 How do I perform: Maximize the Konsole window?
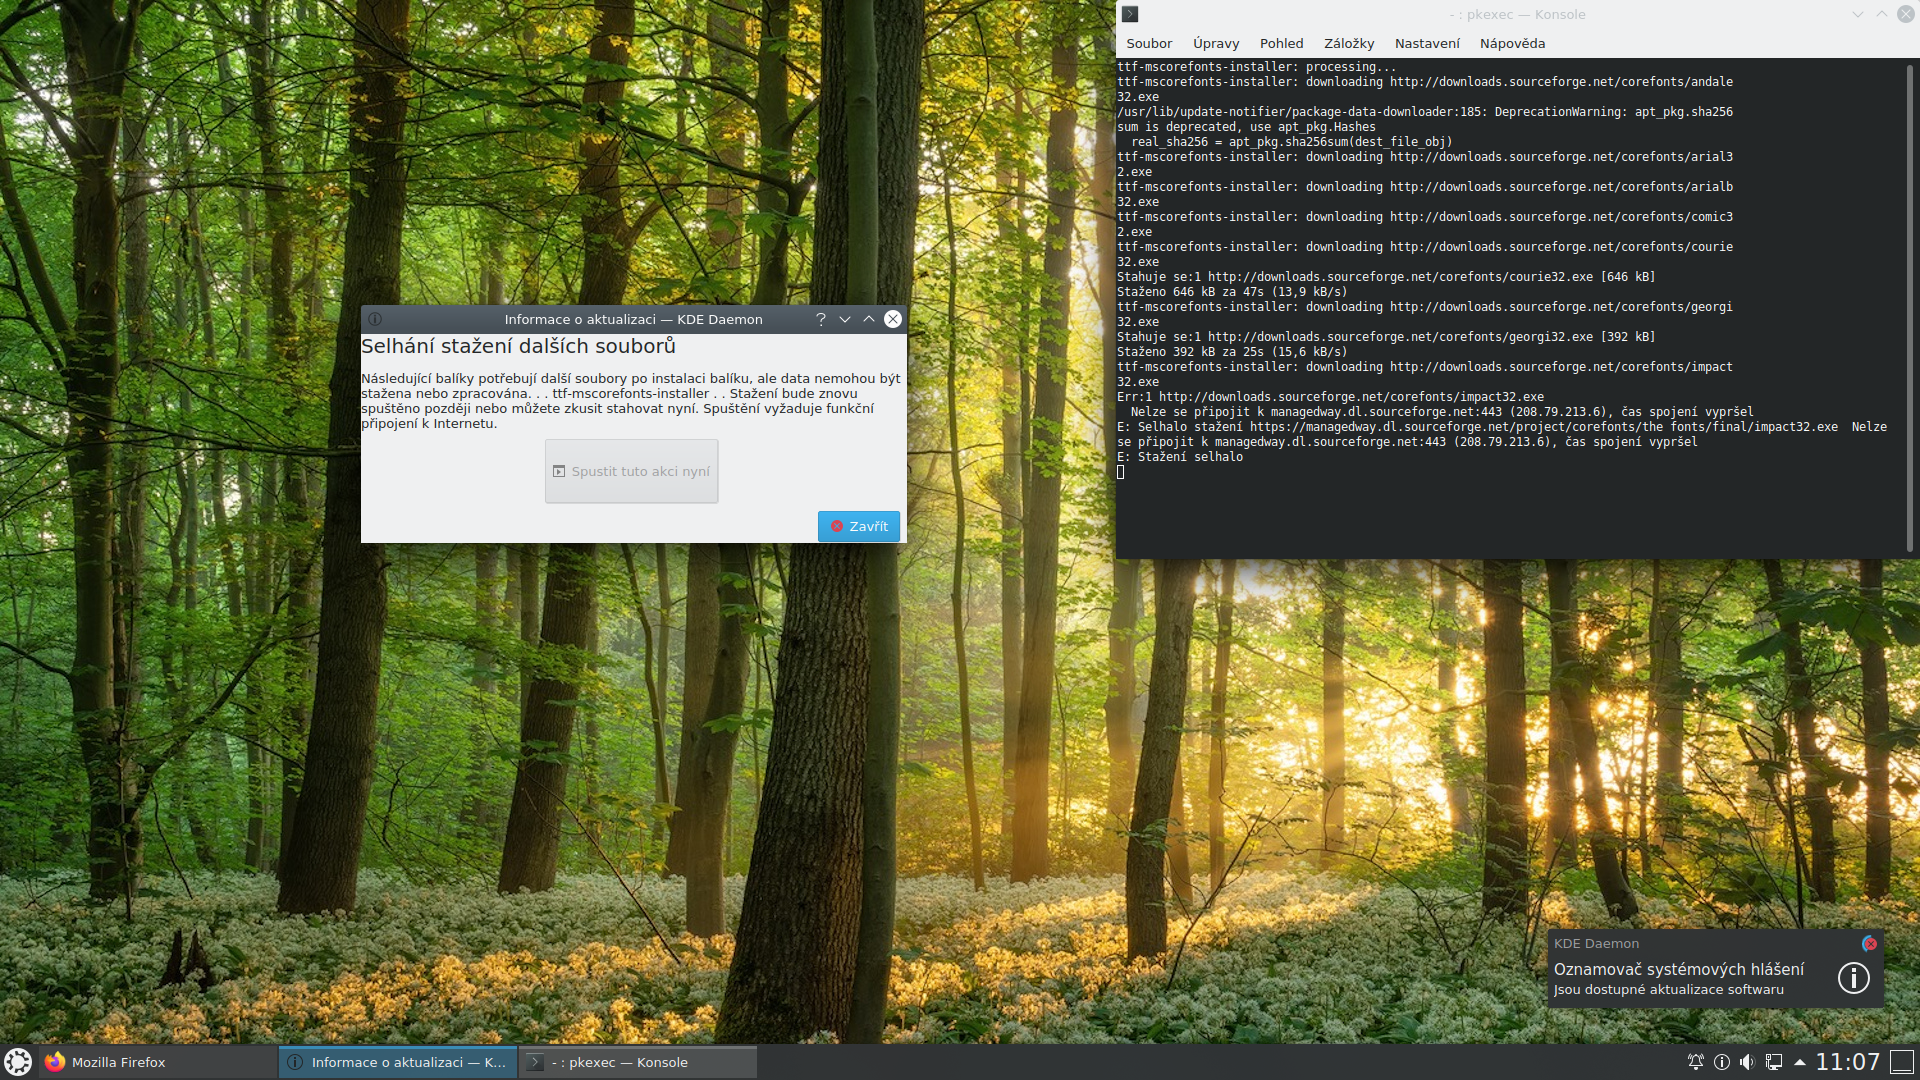[x=1882, y=14]
